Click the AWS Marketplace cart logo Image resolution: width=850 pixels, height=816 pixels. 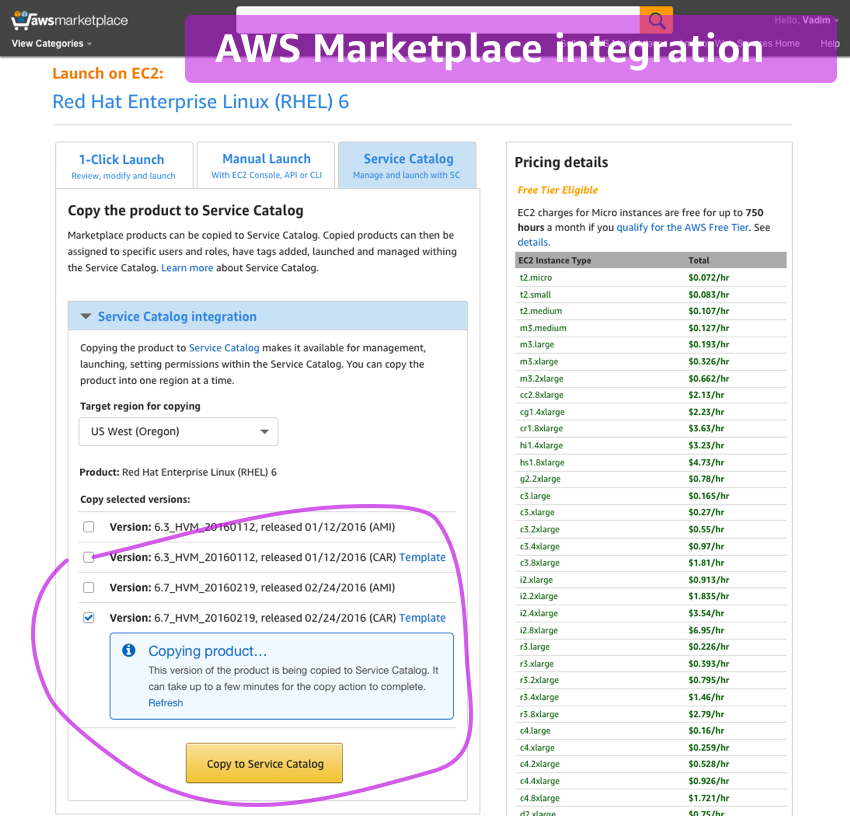[69, 21]
